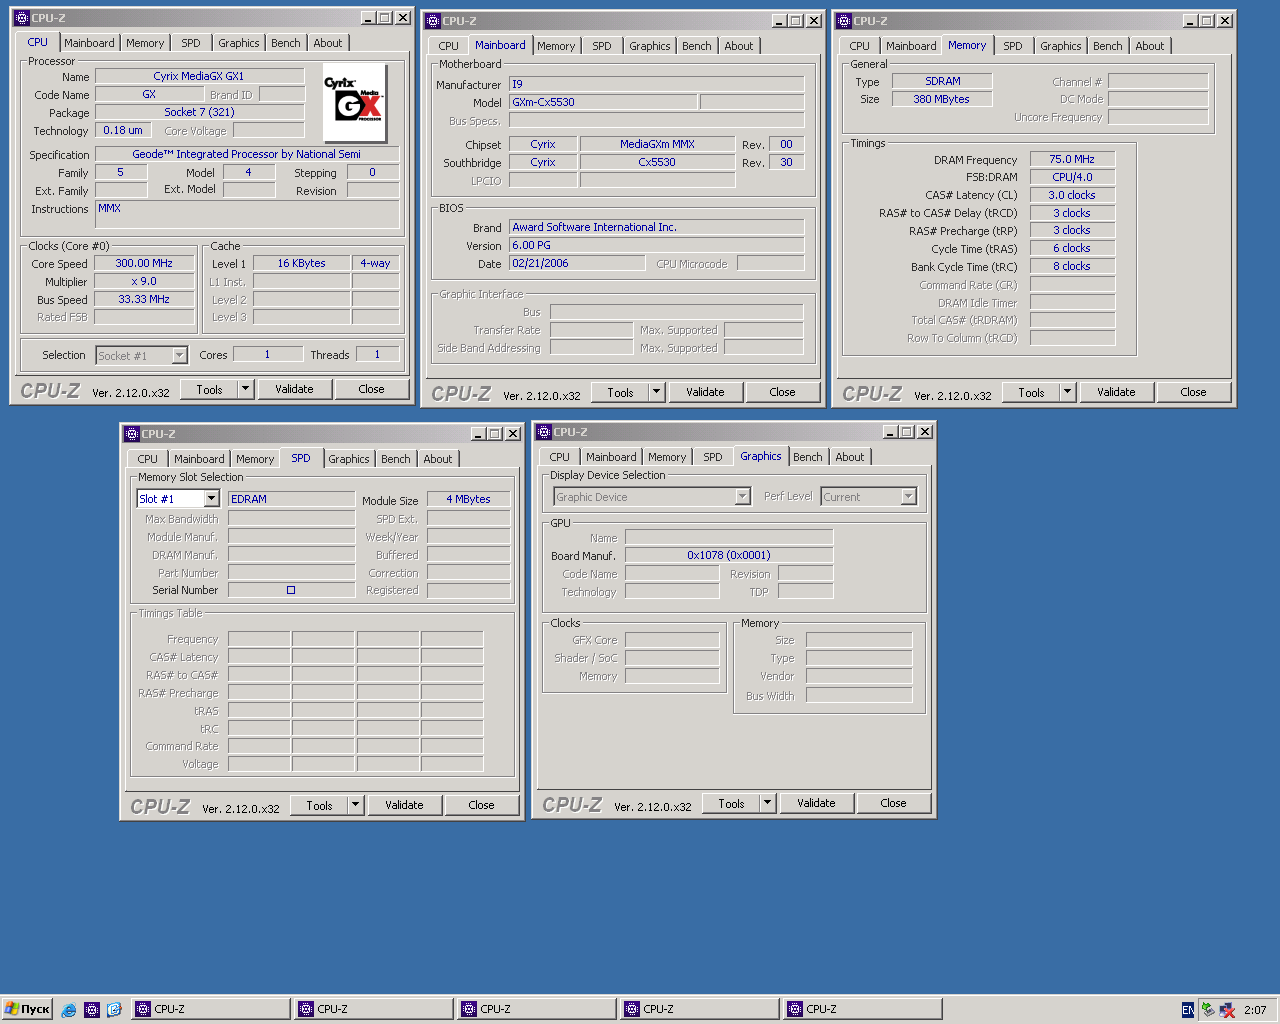Open Mainboard tab in Graphics window
This screenshot has width=1280, height=1024.
[611, 457]
